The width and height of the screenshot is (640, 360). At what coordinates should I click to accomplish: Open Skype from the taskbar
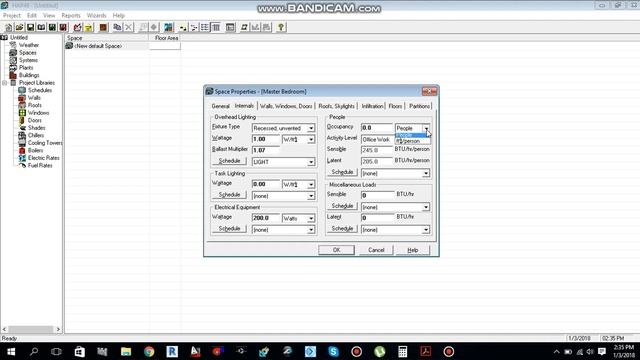[333, 351]
